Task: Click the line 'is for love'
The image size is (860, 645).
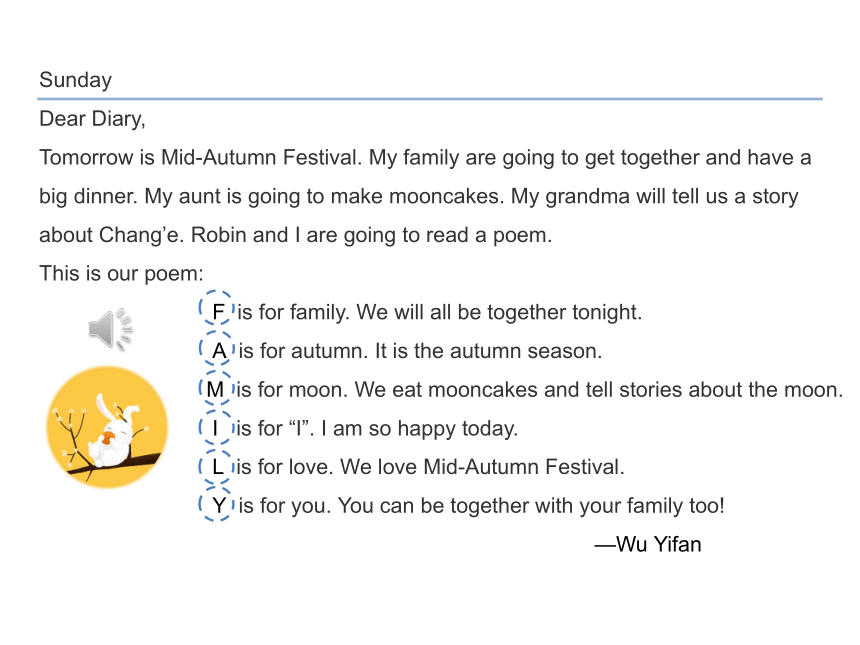Action: pos(431,467)
